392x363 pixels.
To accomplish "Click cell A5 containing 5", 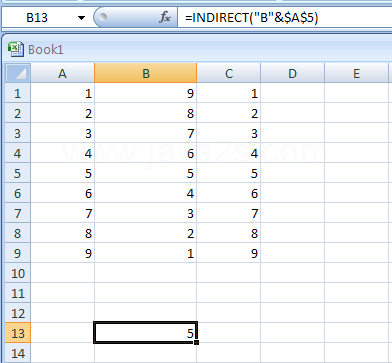I will click(63, 173).
